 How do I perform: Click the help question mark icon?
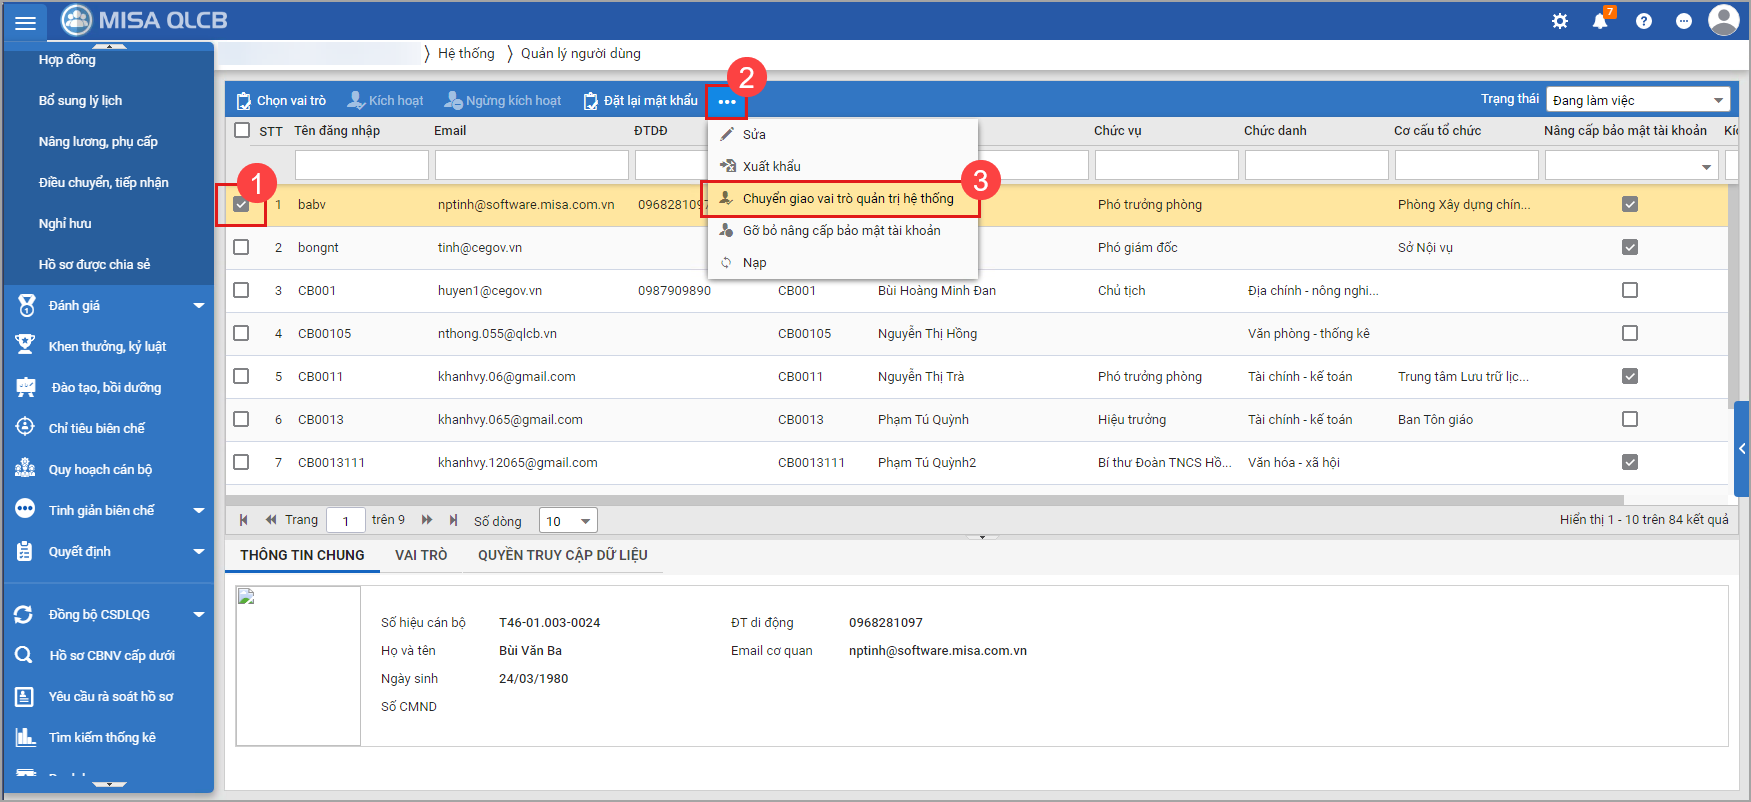coord(1643,21)
